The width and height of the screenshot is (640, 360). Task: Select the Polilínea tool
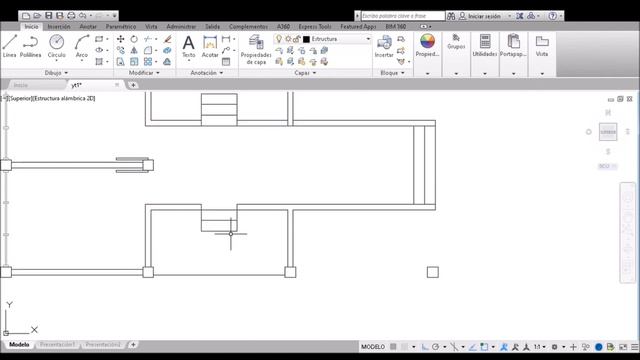click(31, 46)
